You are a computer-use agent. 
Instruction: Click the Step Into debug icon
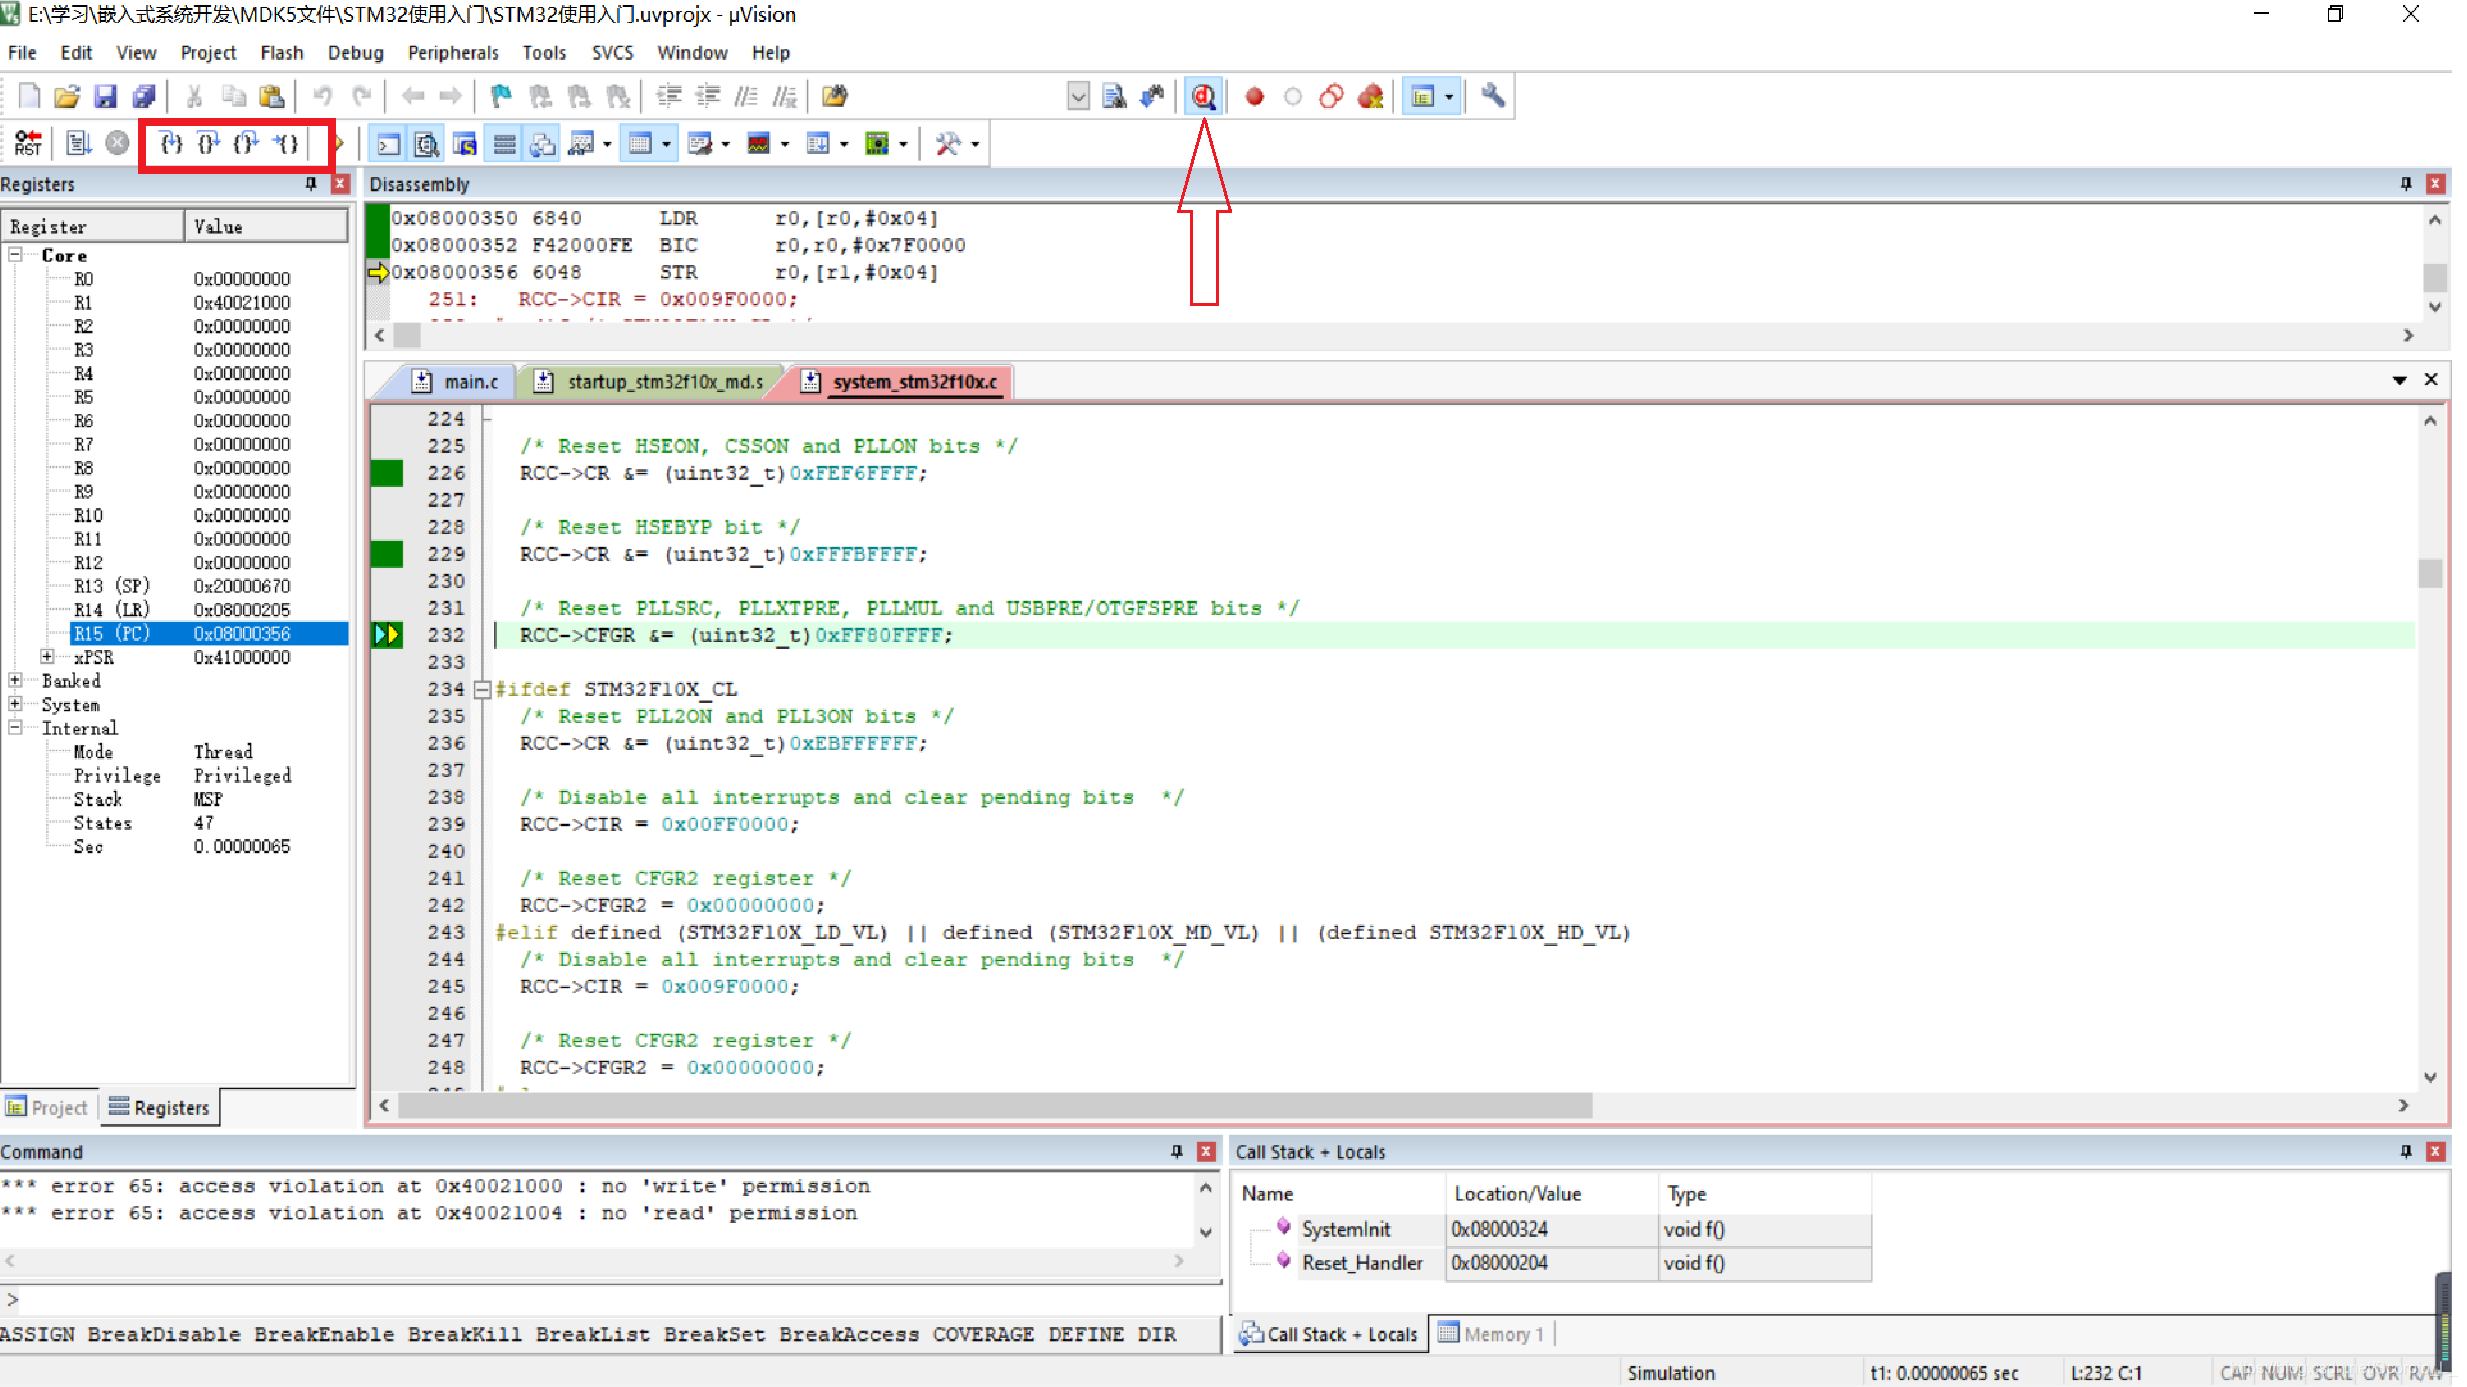tap(171, 143)
